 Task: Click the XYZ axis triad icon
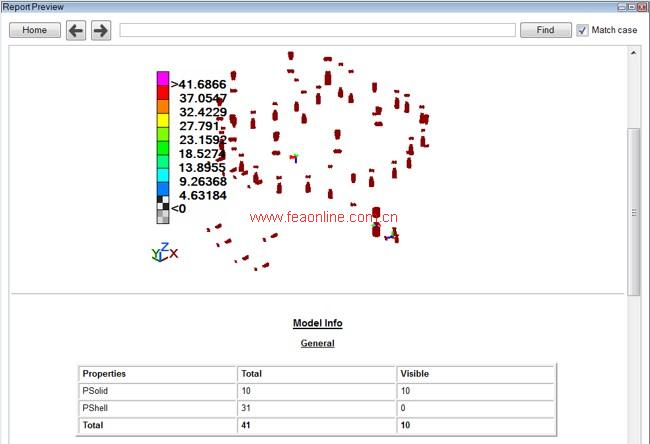coord(164,252)
